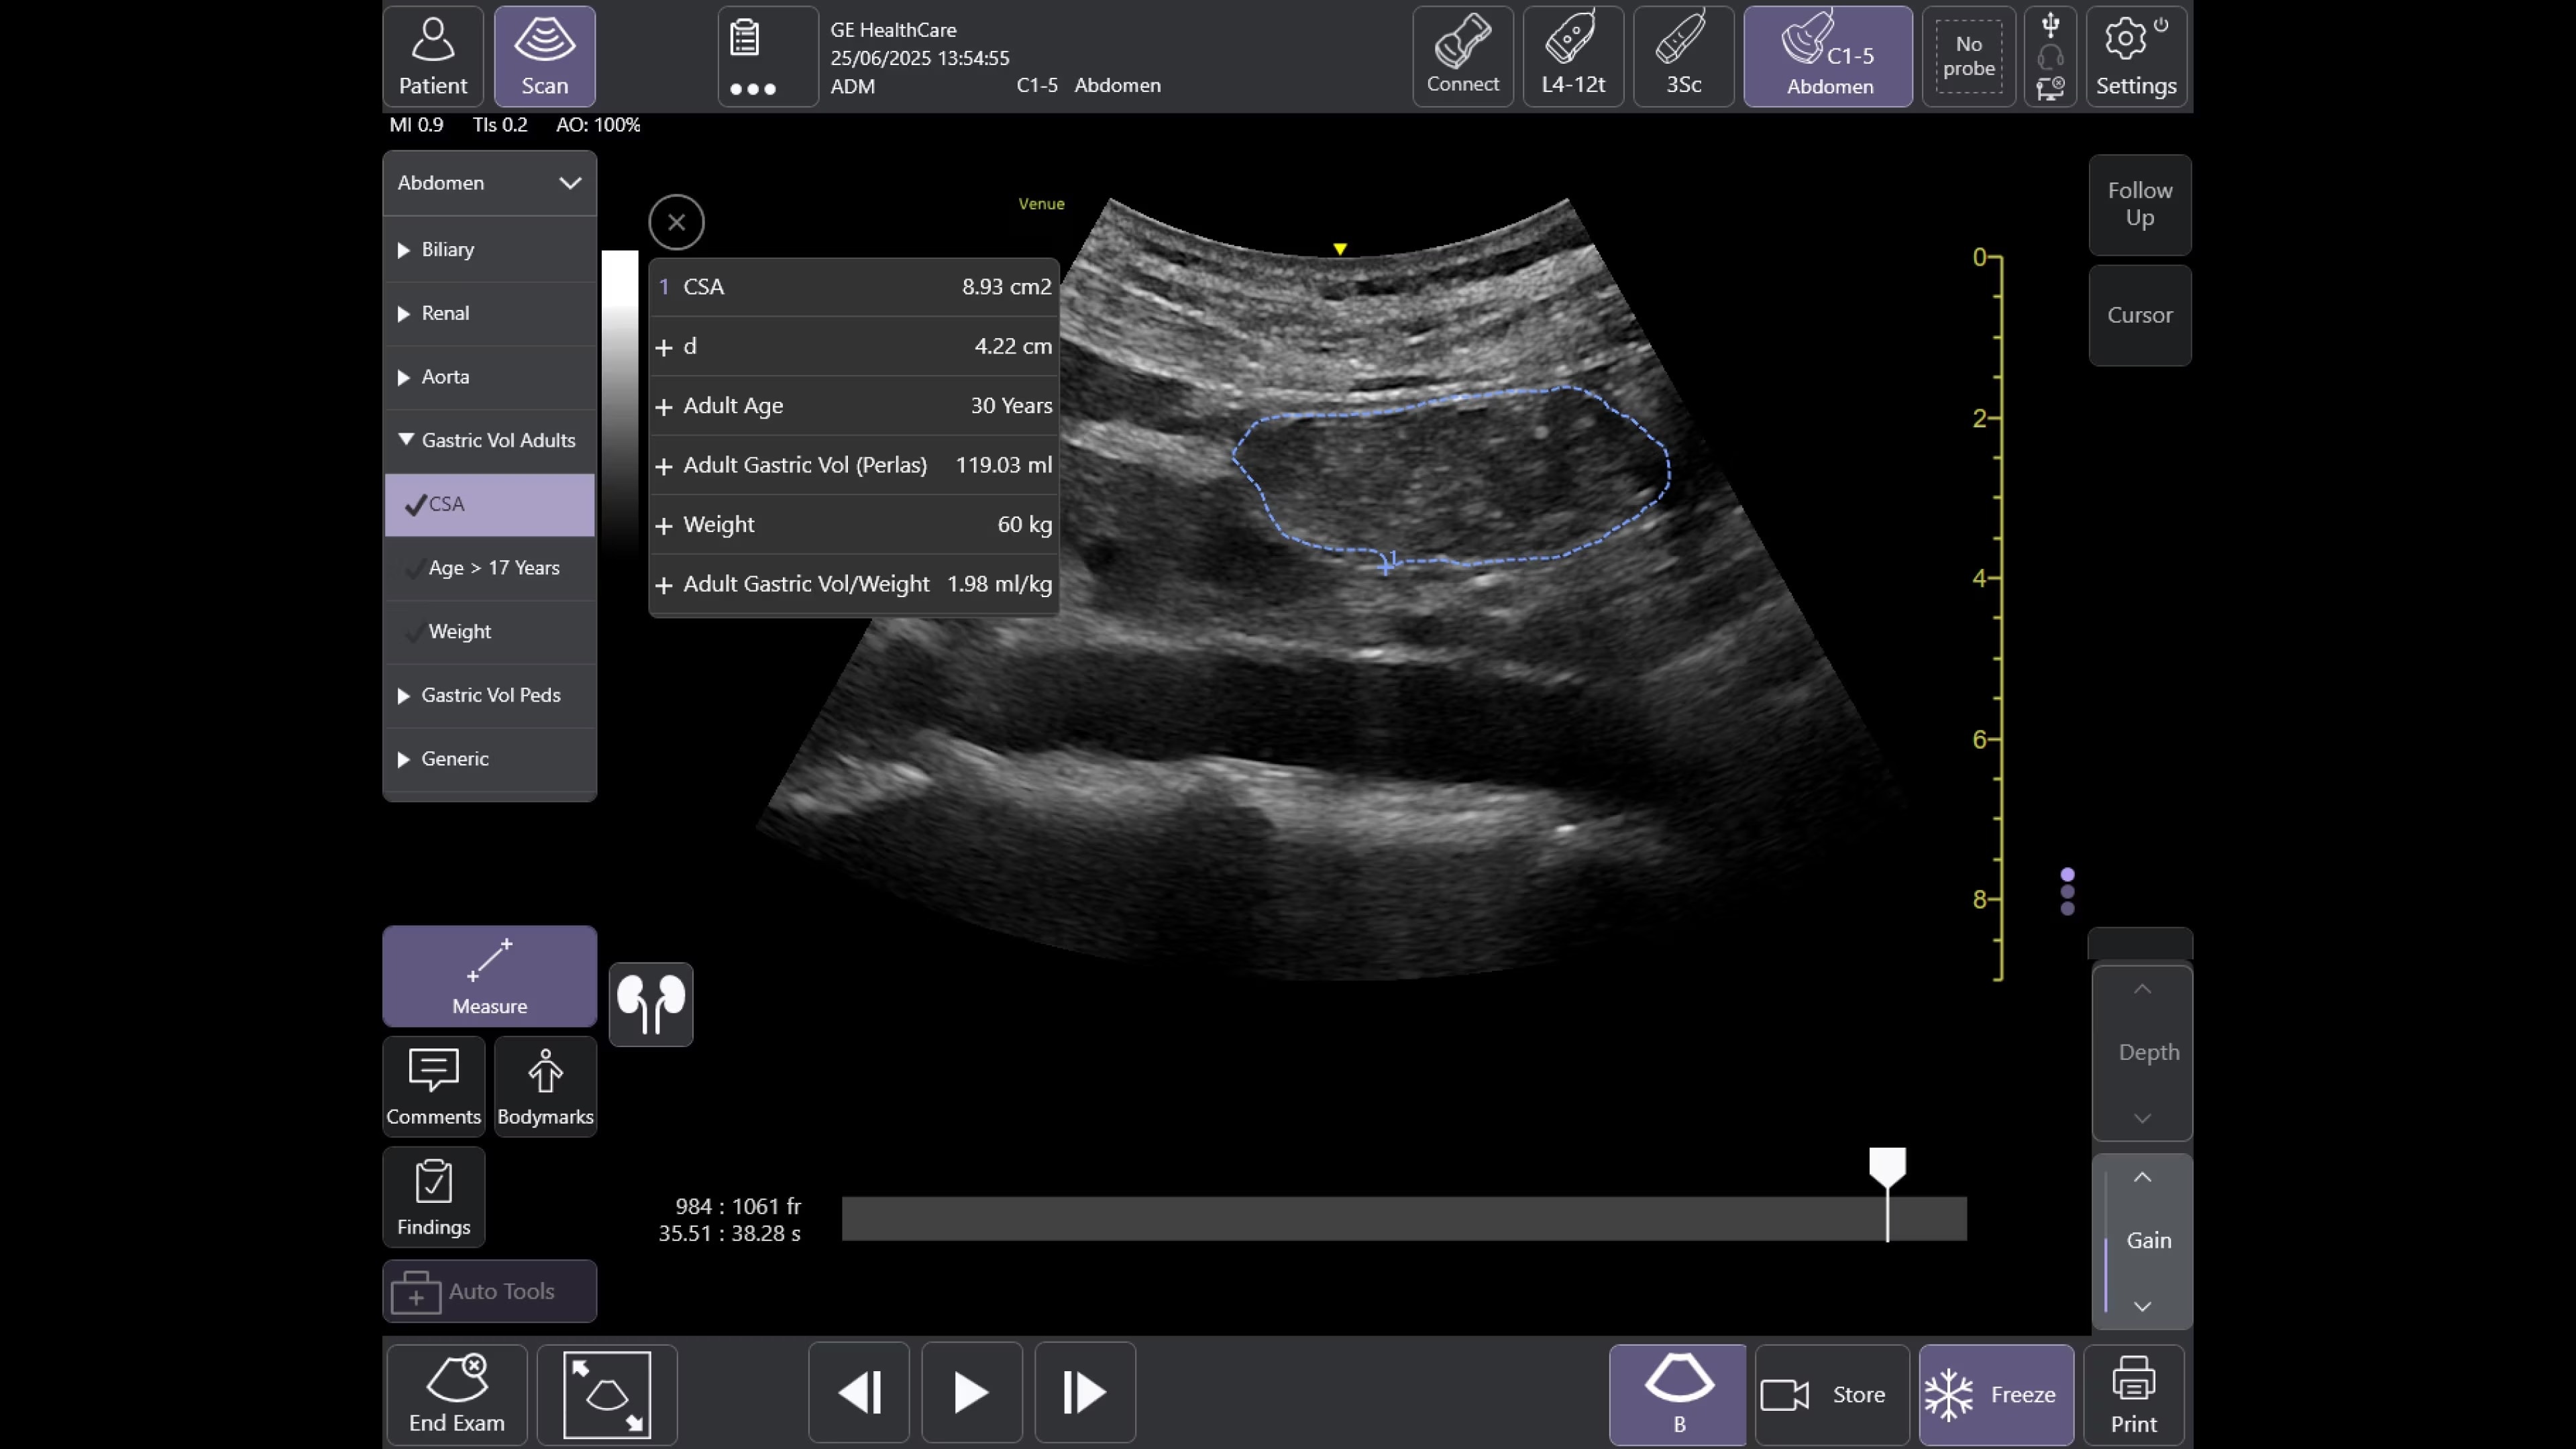
Task: Toggle the Freeze button
Action: (1995, 1394)
